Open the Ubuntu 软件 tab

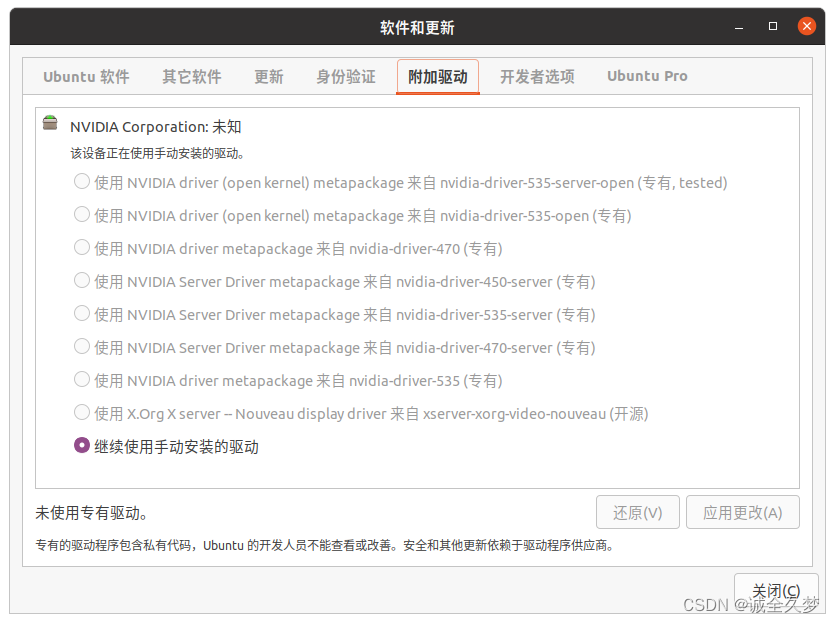(x=86, y=77)
